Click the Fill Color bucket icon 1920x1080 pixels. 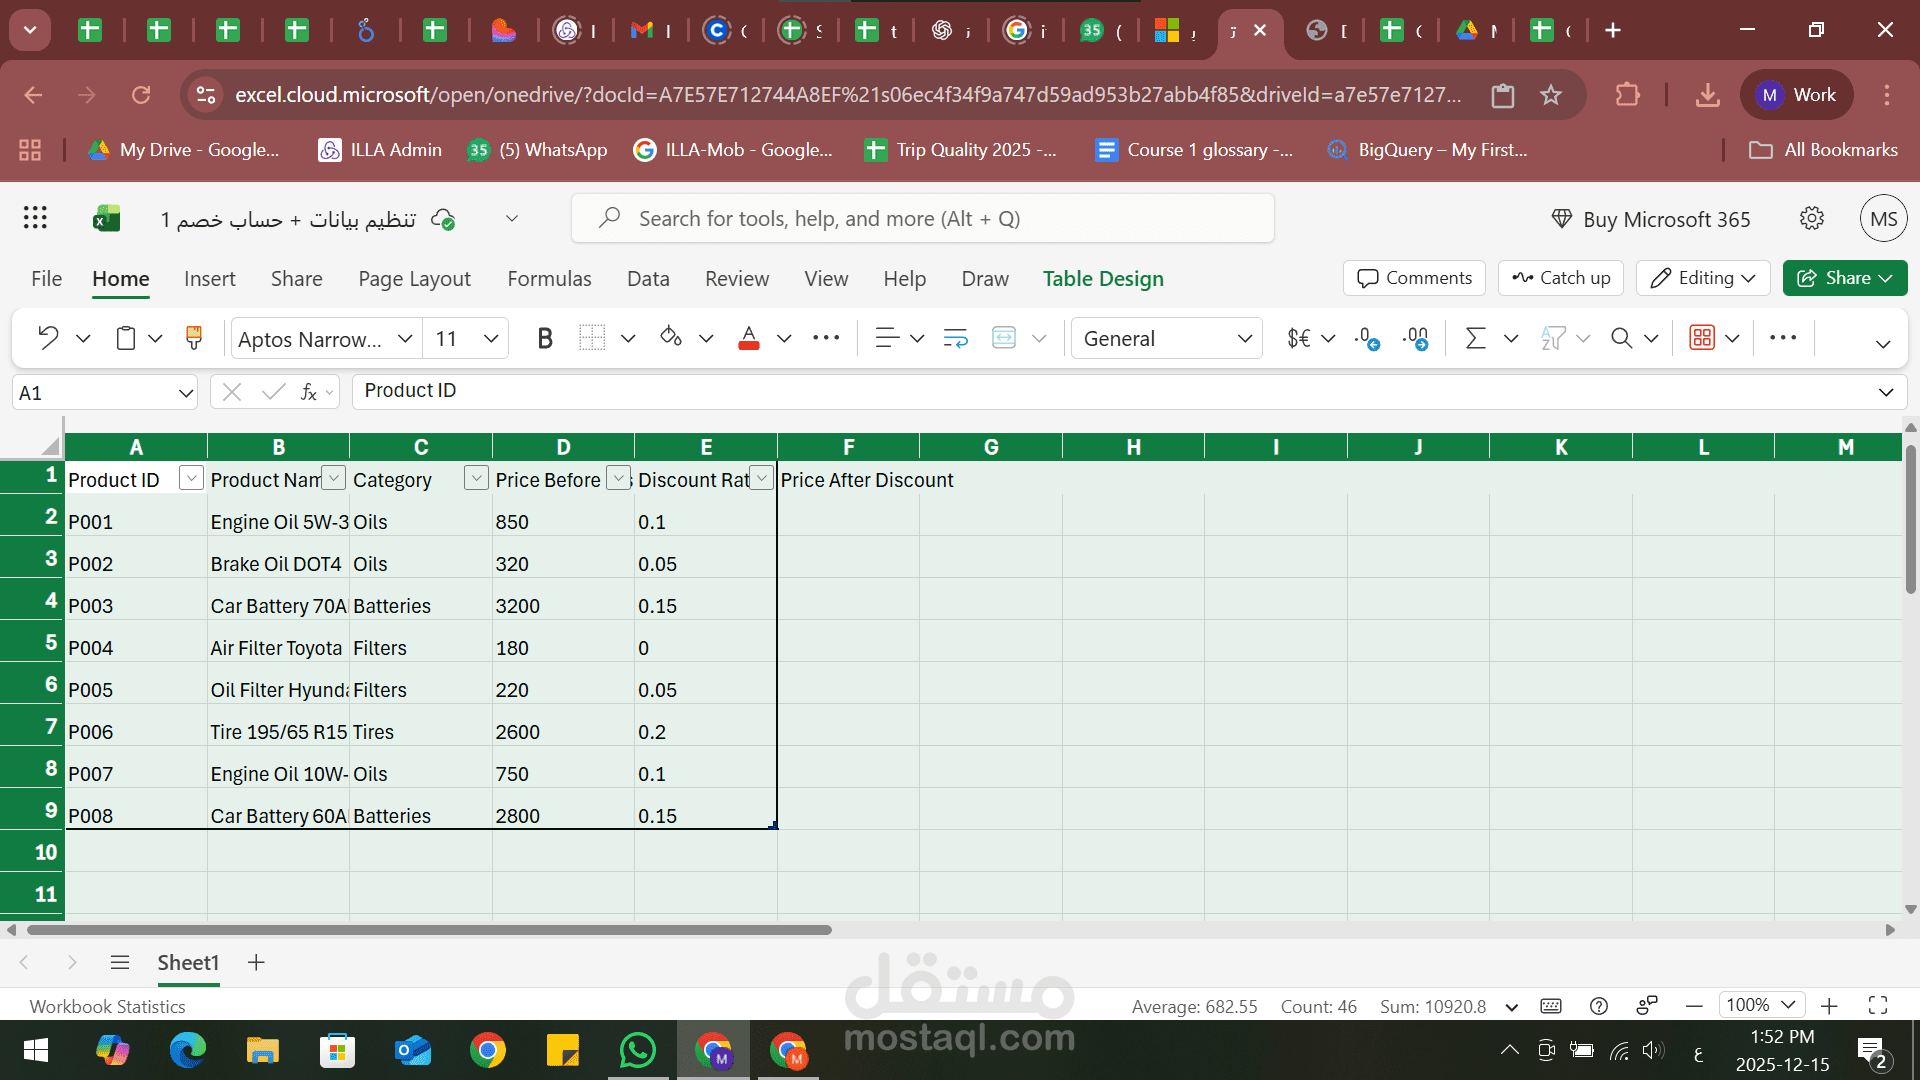(x=671, y=338)
